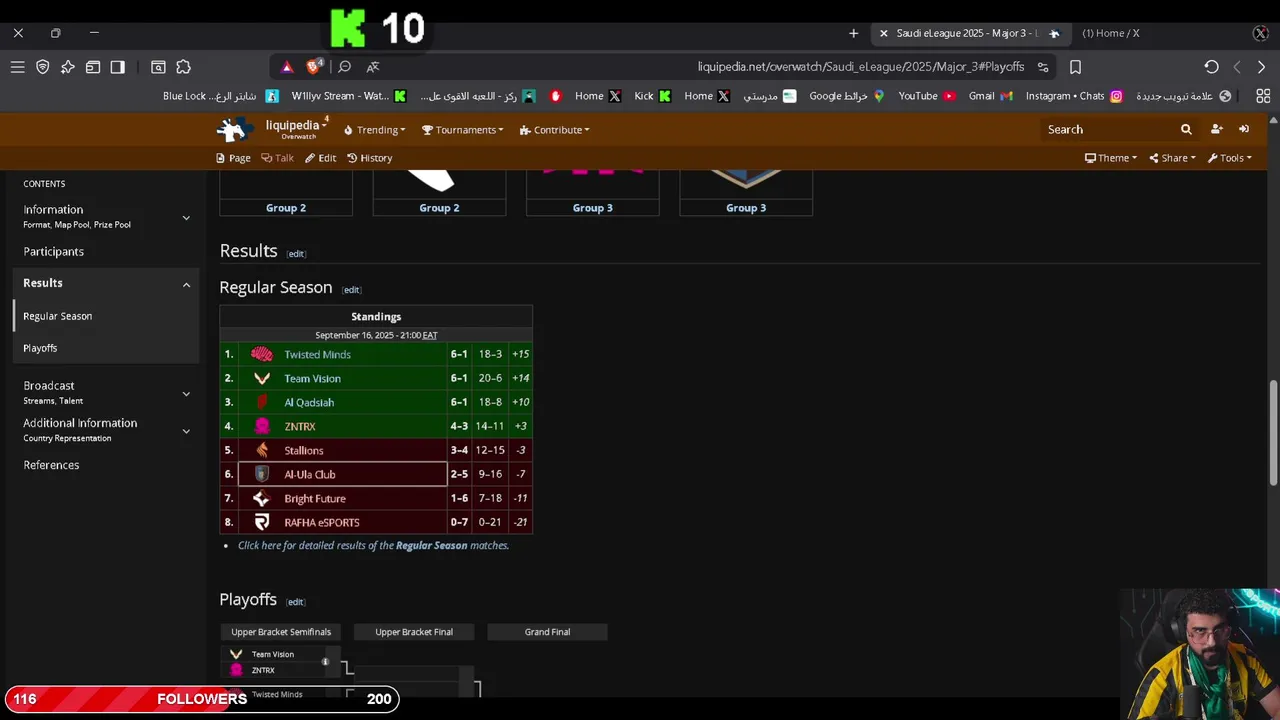Go to Participants in contents sidebar
The height and width of the screenshot is (720, 1280).
click(53, 252)
